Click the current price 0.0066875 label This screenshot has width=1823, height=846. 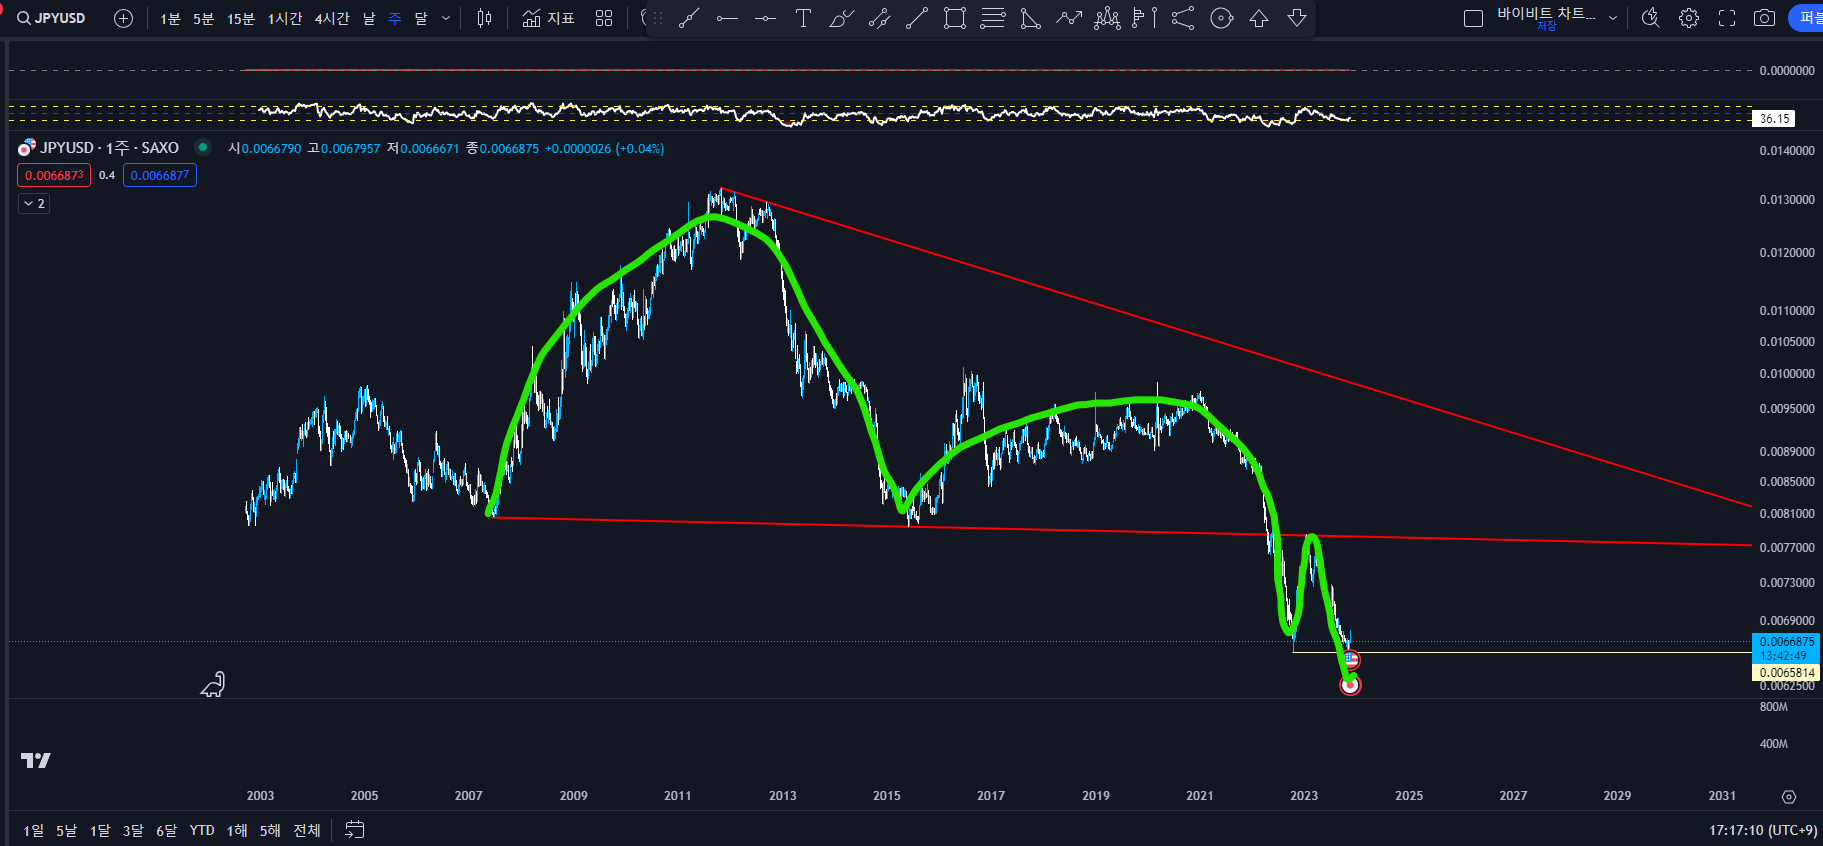point(1786,642)
